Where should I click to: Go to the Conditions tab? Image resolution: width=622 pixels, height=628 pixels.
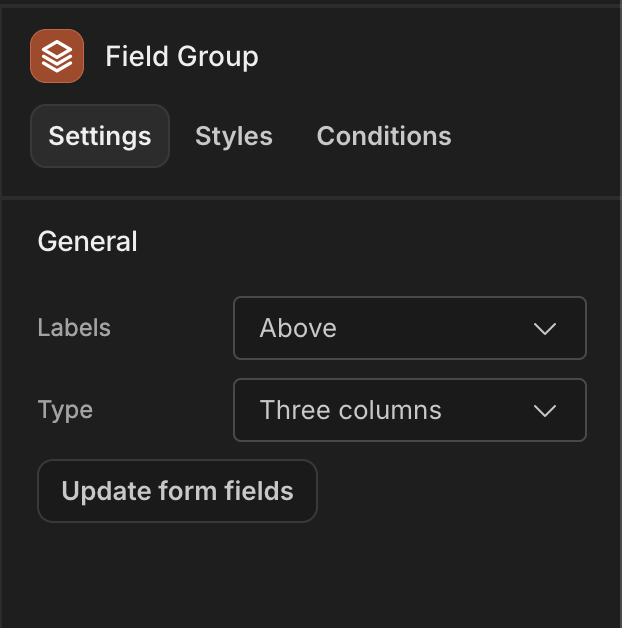pyautogui.click(x=384, y=136)
